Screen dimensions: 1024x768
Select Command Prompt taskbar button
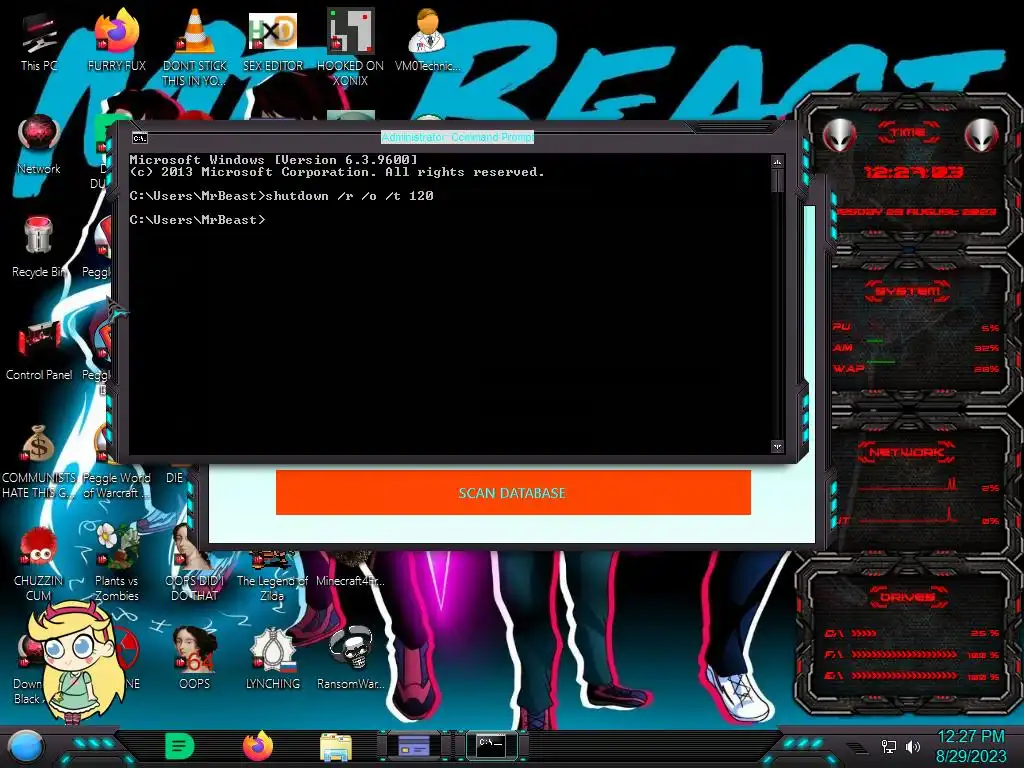click(492, 745)
